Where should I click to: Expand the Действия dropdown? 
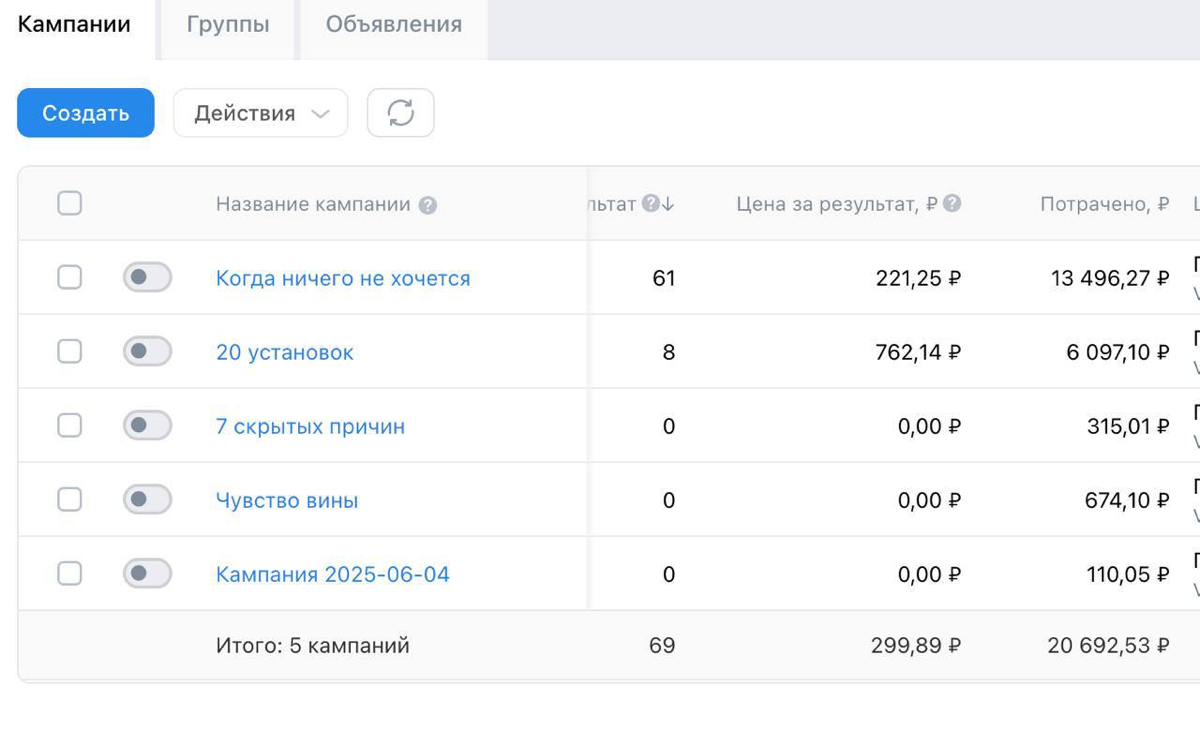[x=261, y=113]
